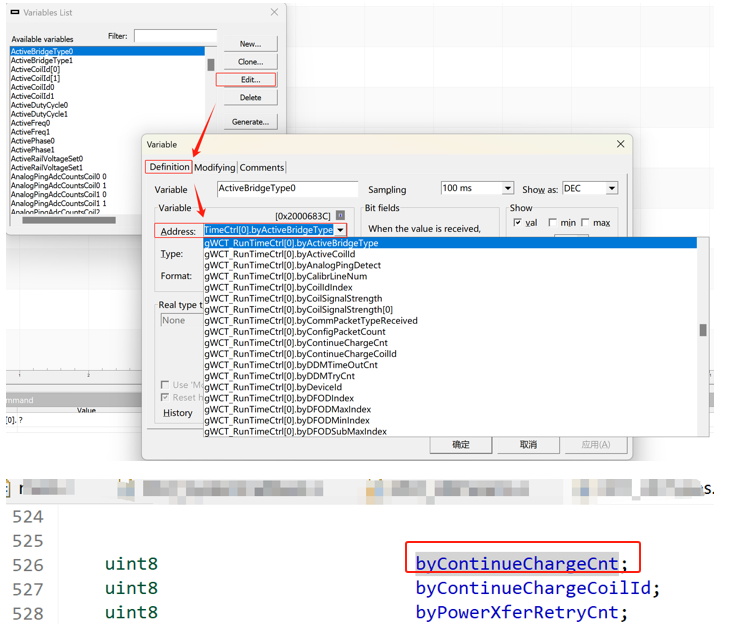Enable the 'val' show checkbox
The height and width of the screenshot is (639, 729).
(x=517, y=223)
